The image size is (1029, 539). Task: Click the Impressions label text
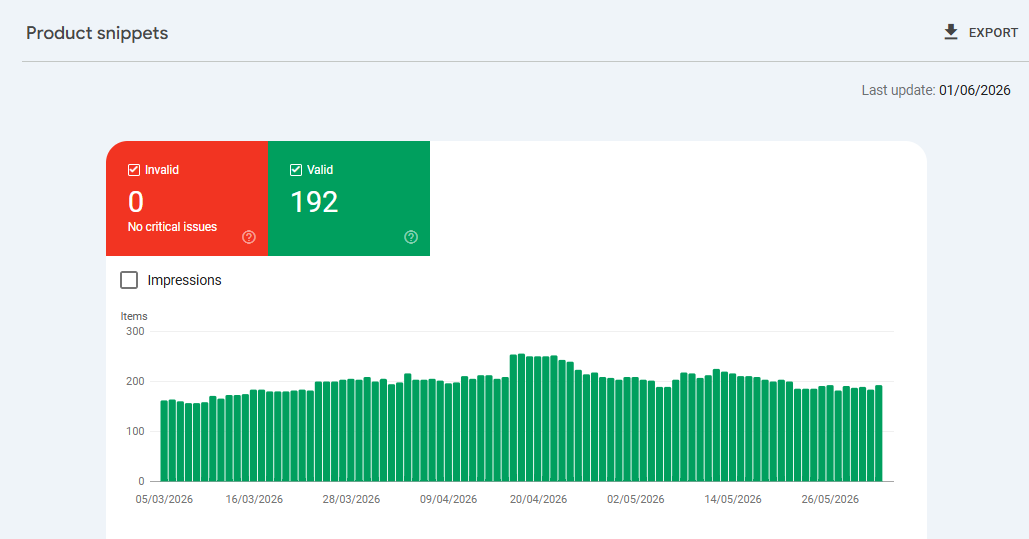184,280
